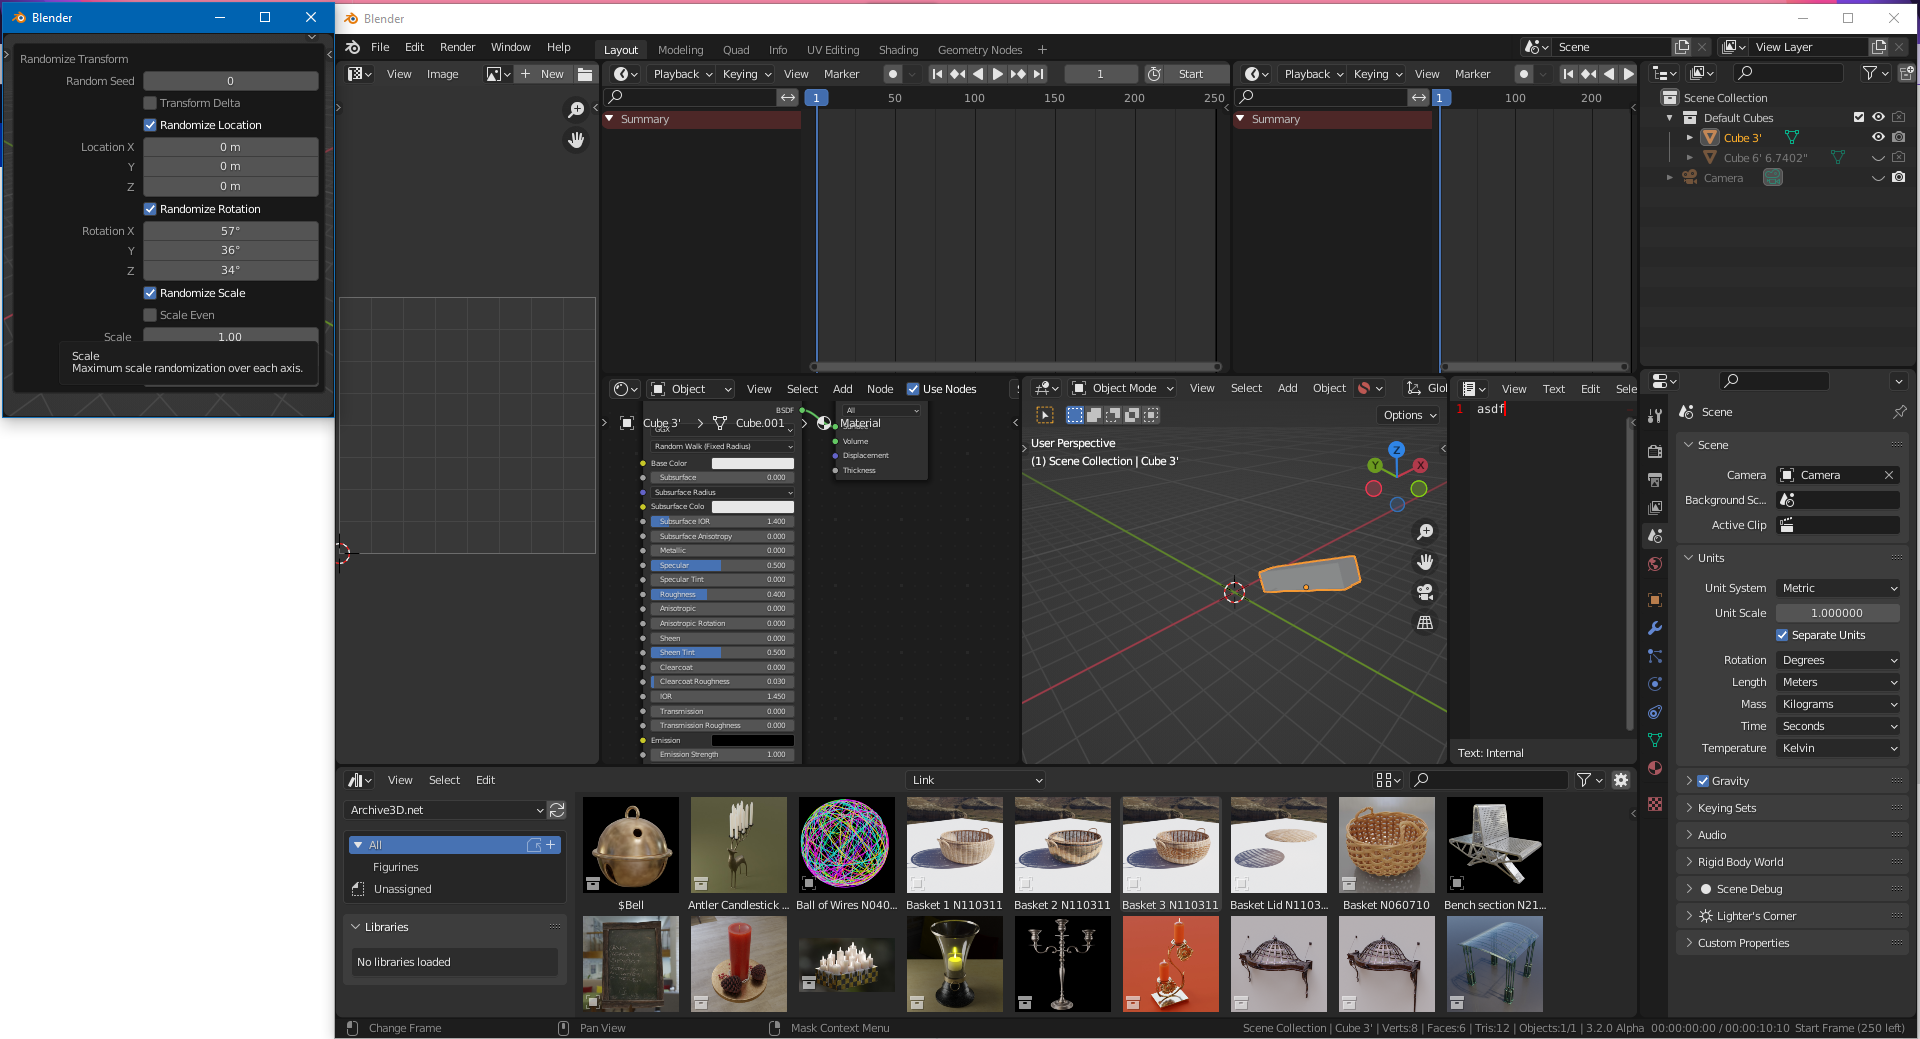Open the View Layer properties tab

[1655, 507]
